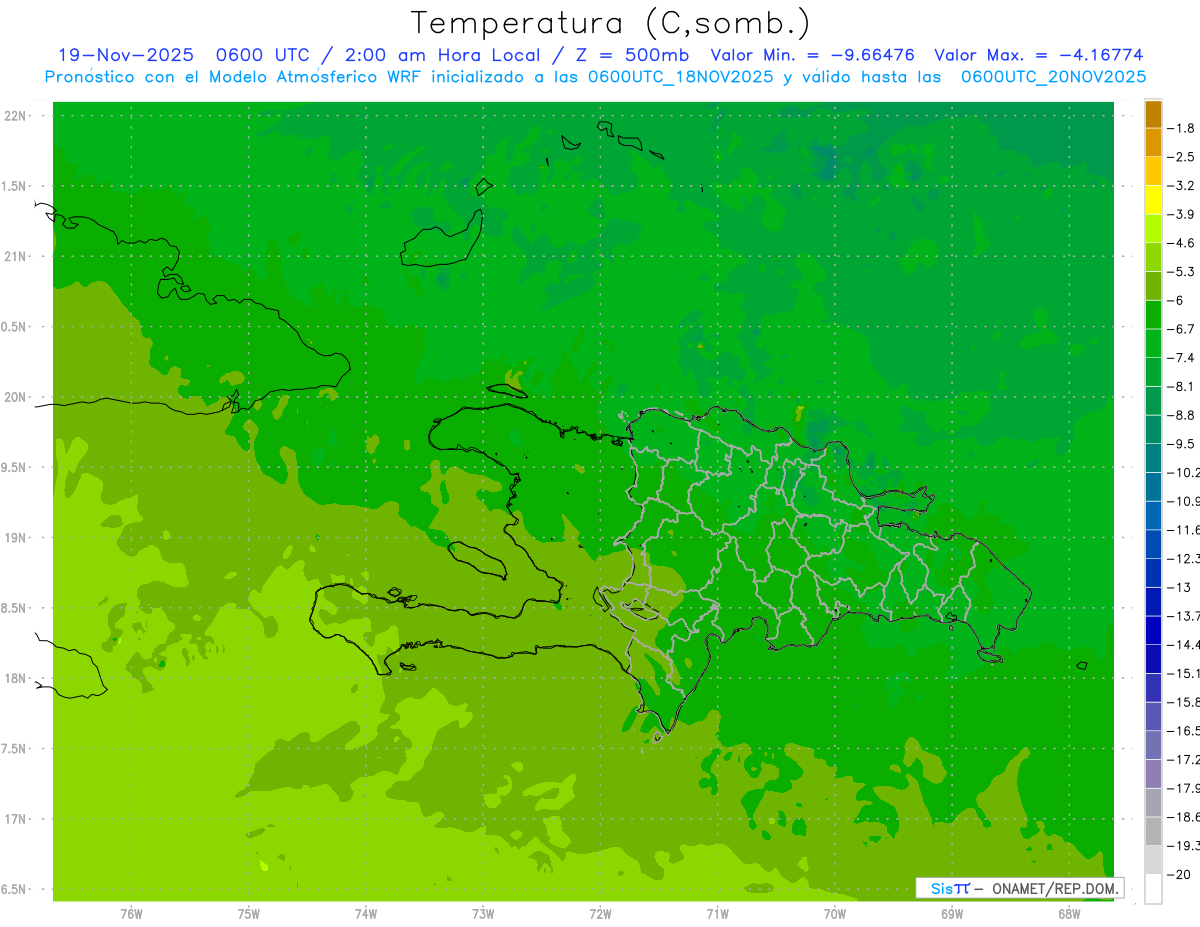This screenshot has height=927, width=1200.
Task: Click the '22N' latitude label
Action: pos(15,116)
